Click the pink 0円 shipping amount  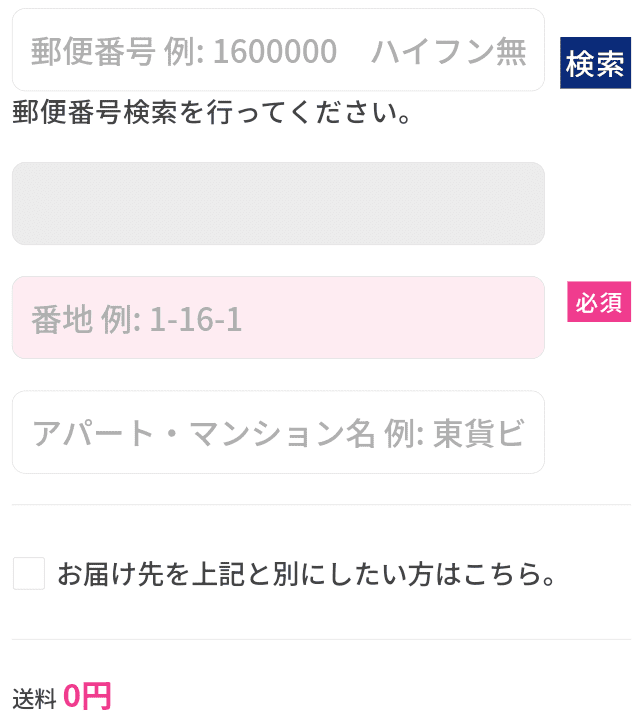(x=87, y=696)
